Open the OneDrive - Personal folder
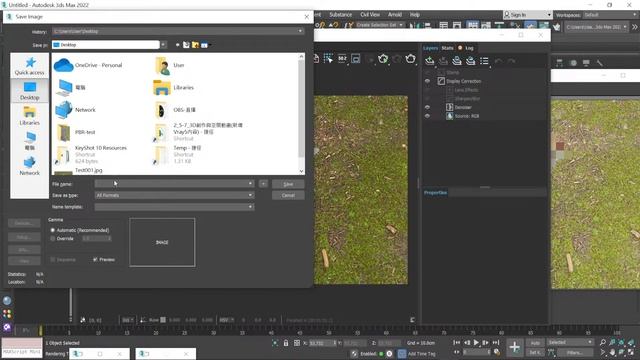The width and height of the screenshot is (640, 360). pyautogui.click(x=88, y=65)
